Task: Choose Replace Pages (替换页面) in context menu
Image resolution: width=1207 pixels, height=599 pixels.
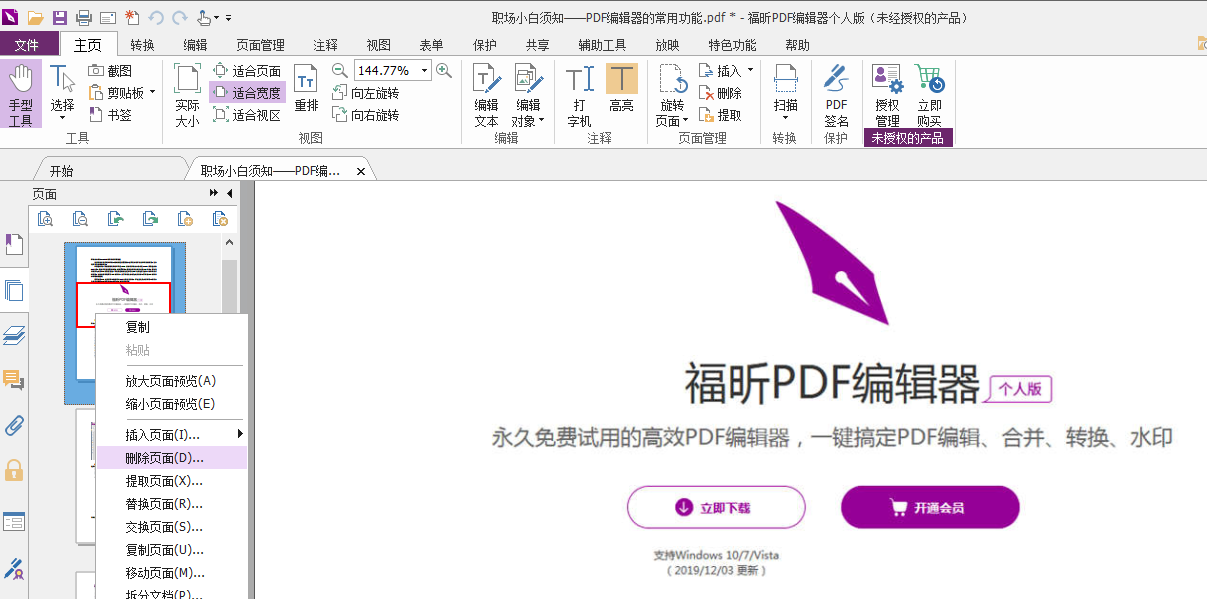Action: 172,504
